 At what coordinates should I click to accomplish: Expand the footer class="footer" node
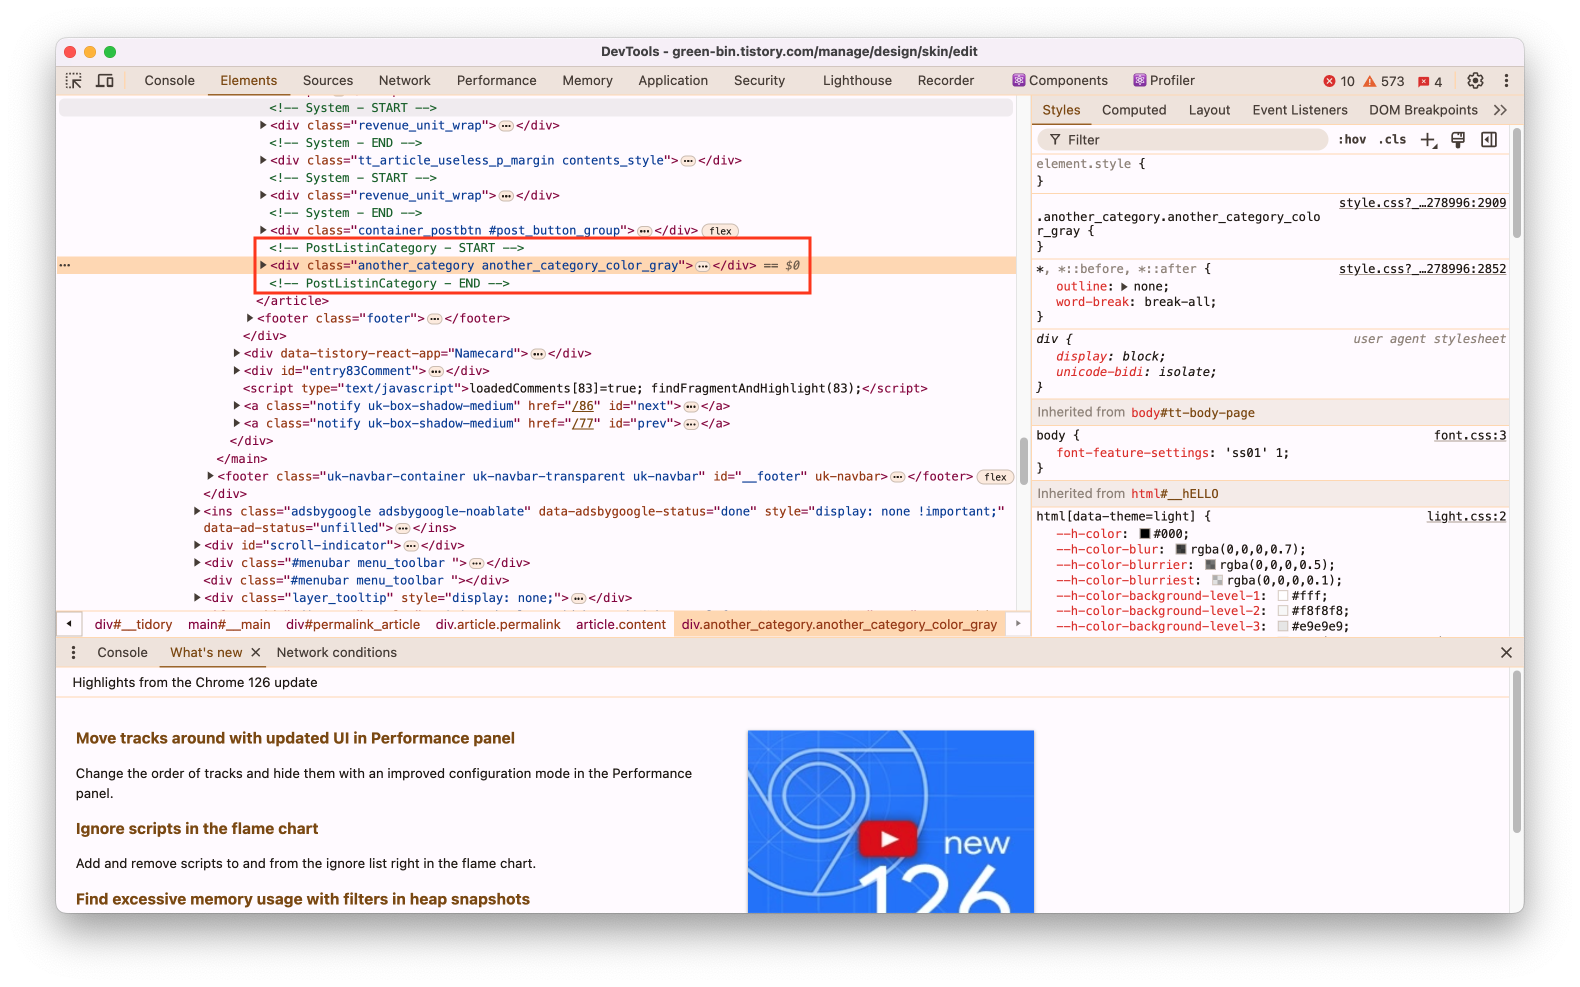click(x=250, y=318)
